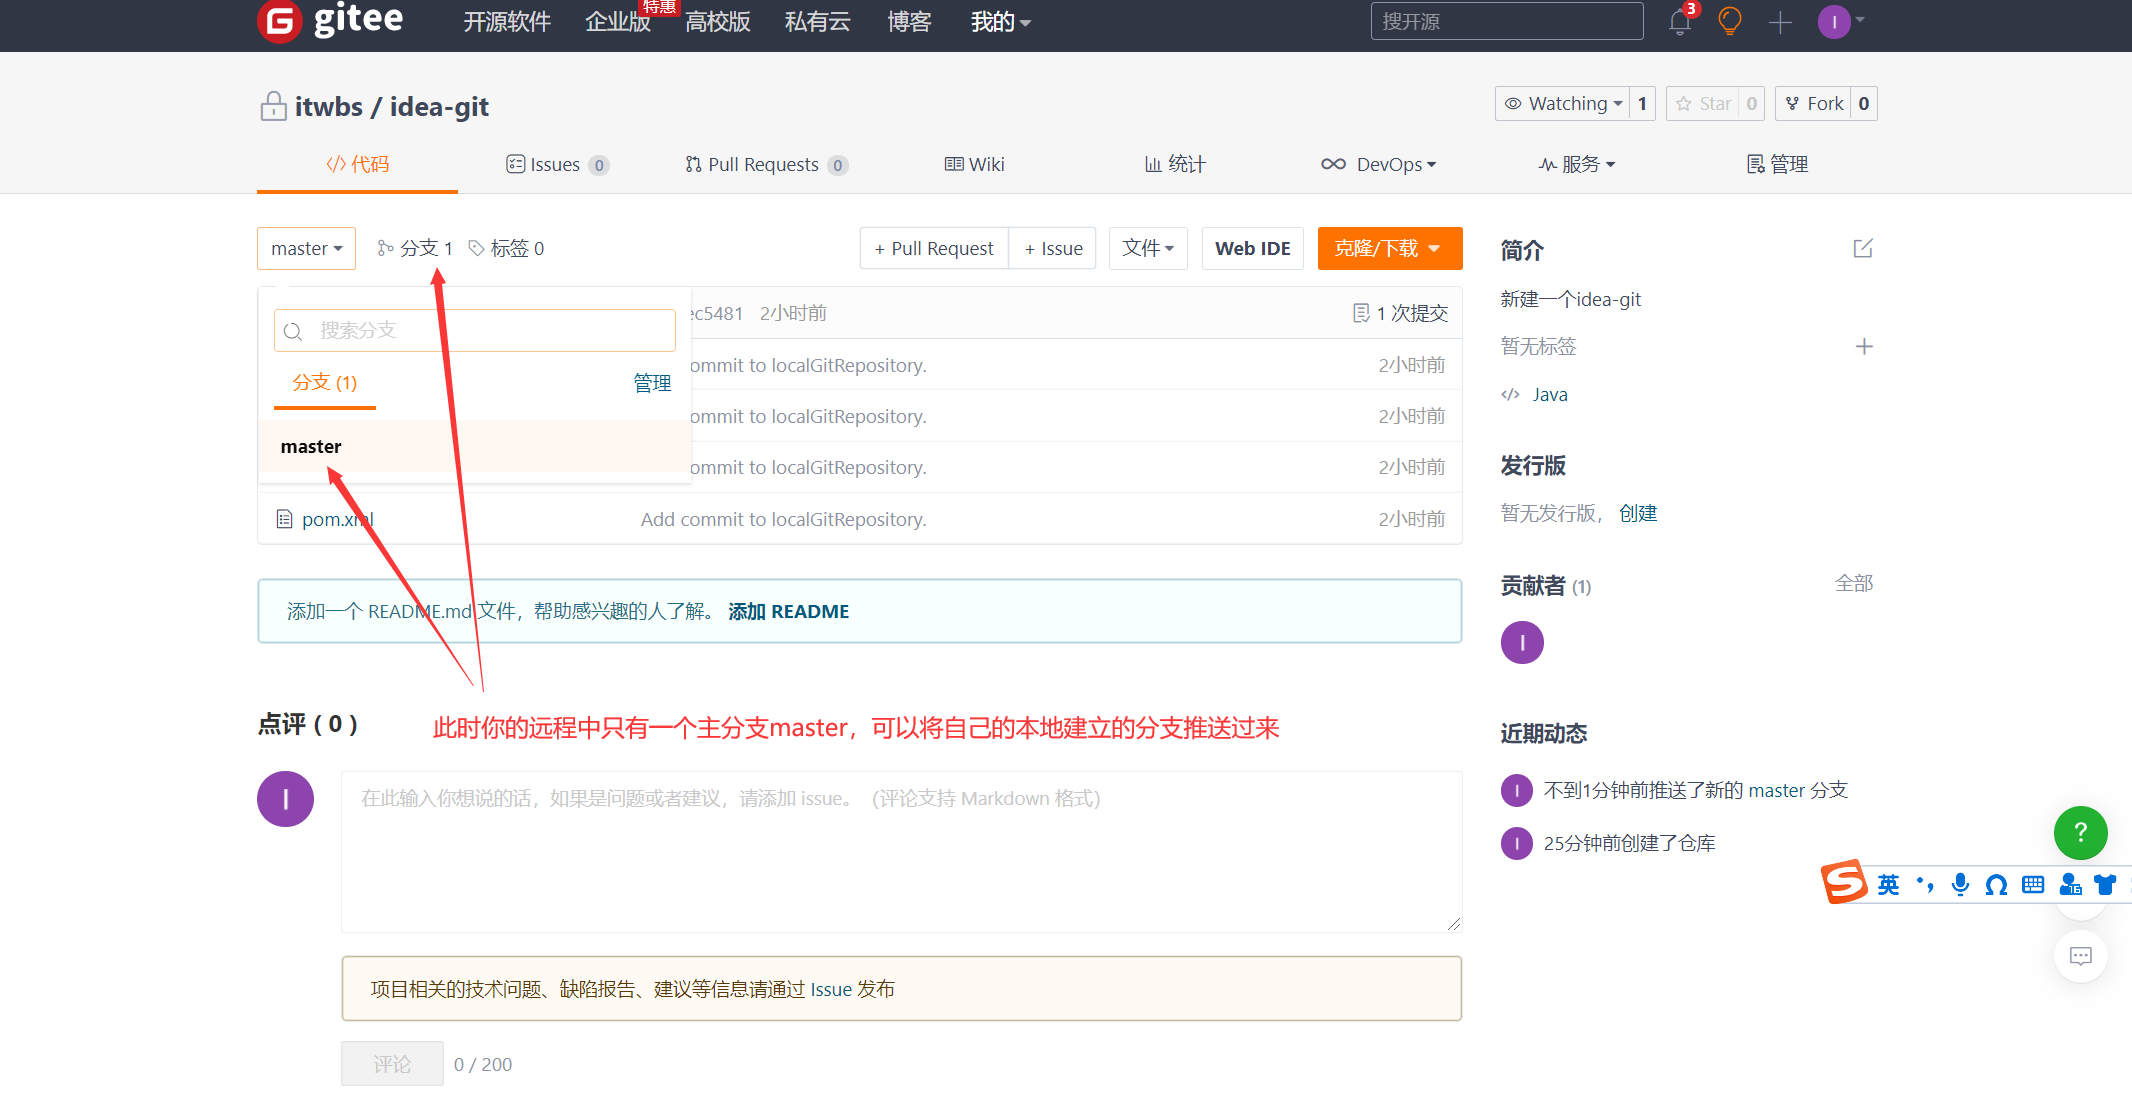The height and width of the screenshot is (1096, 2132).
Task: Click the orange lightbulb icon
Action: (1729, 21)
